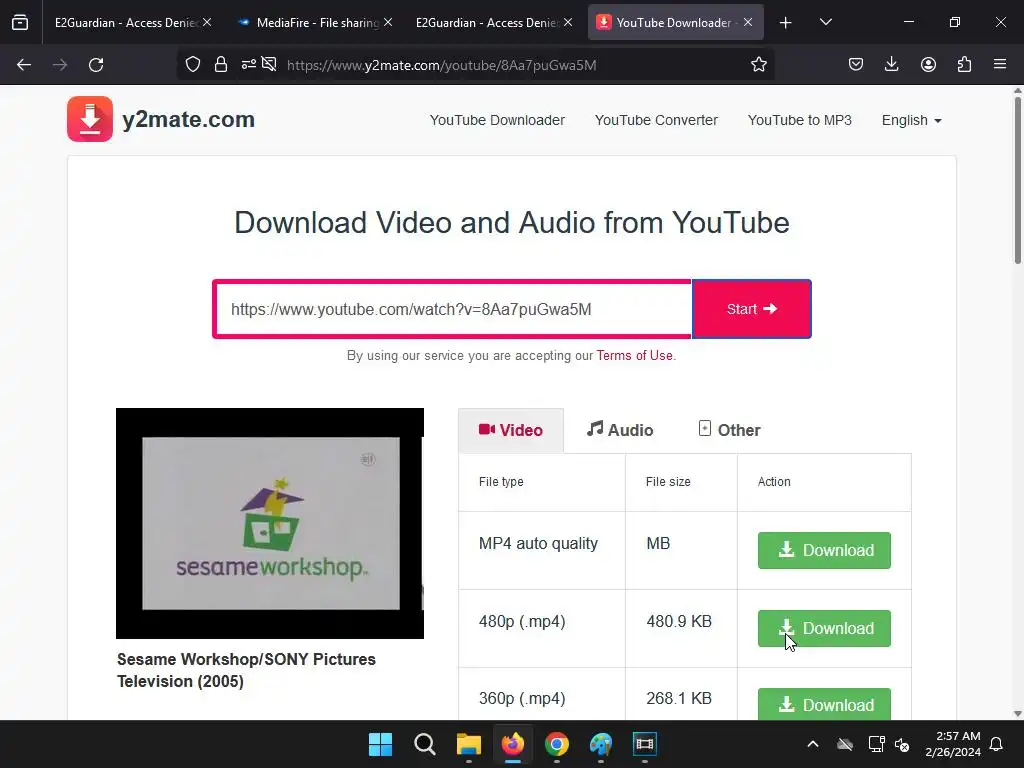Screen dimensions: 1024x768
Task: Click the blocked autoplay icon in the address bar
Action: (x=269, y=64)
